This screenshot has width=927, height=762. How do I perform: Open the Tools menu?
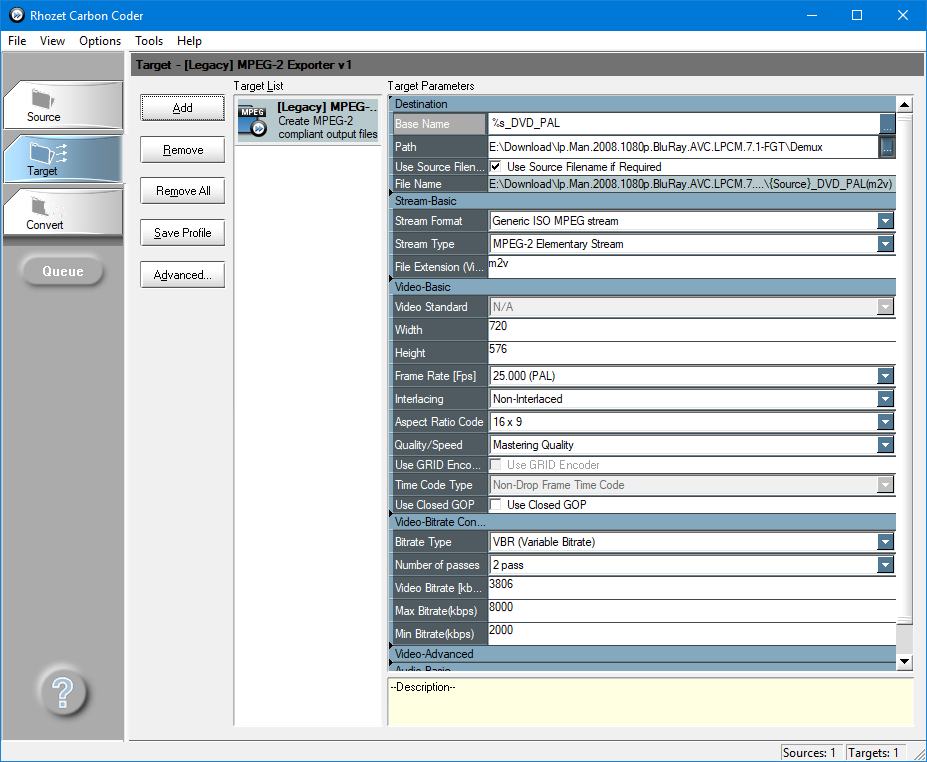[148, 41]
